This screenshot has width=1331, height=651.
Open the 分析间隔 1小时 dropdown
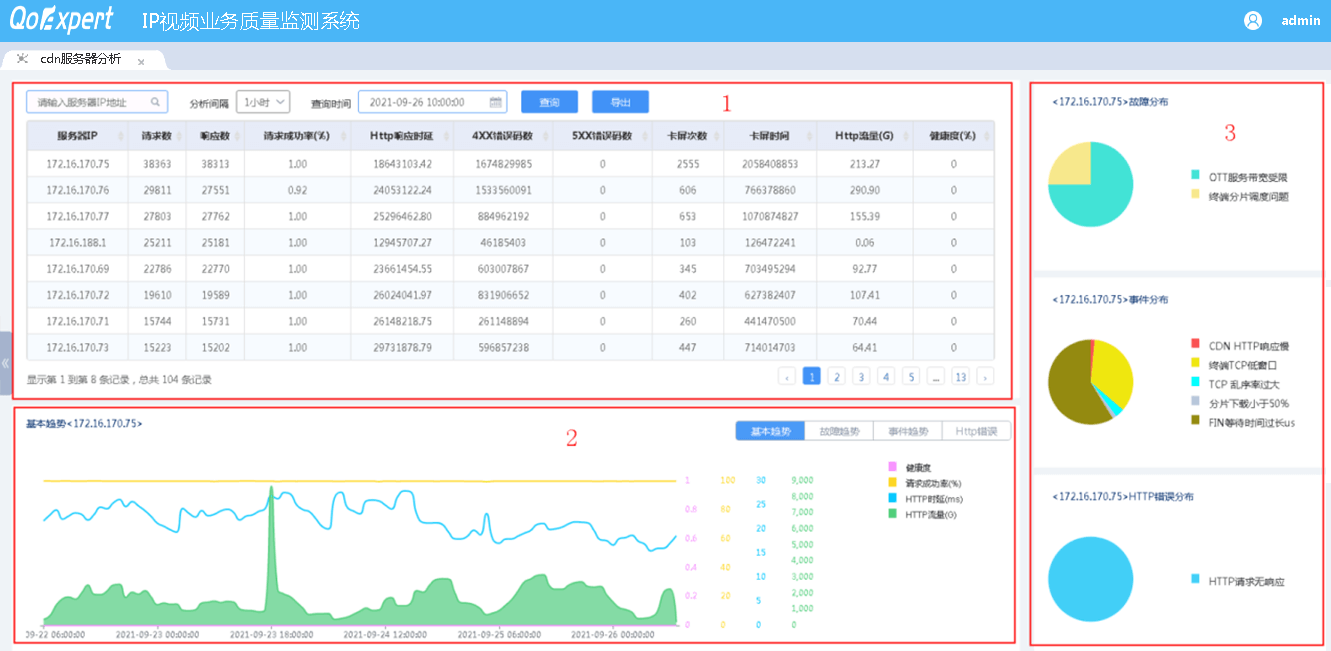[x=263, y=102]
